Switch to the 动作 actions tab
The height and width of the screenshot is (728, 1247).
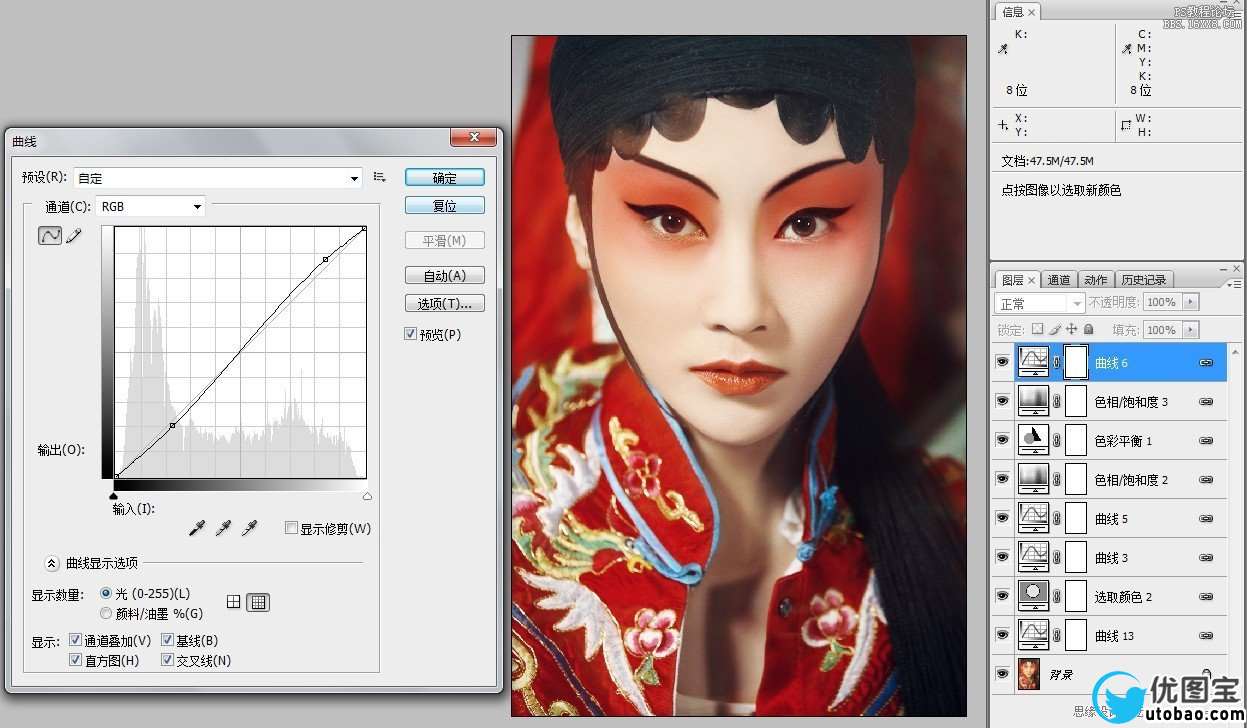(1096, 280)
